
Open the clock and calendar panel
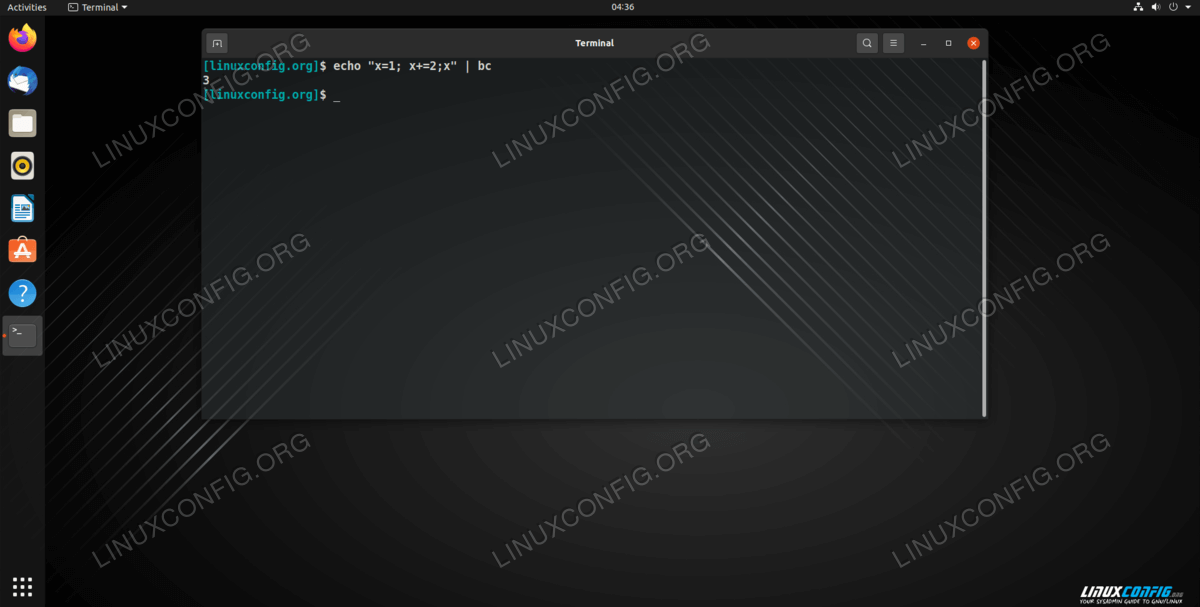point(622,7)
